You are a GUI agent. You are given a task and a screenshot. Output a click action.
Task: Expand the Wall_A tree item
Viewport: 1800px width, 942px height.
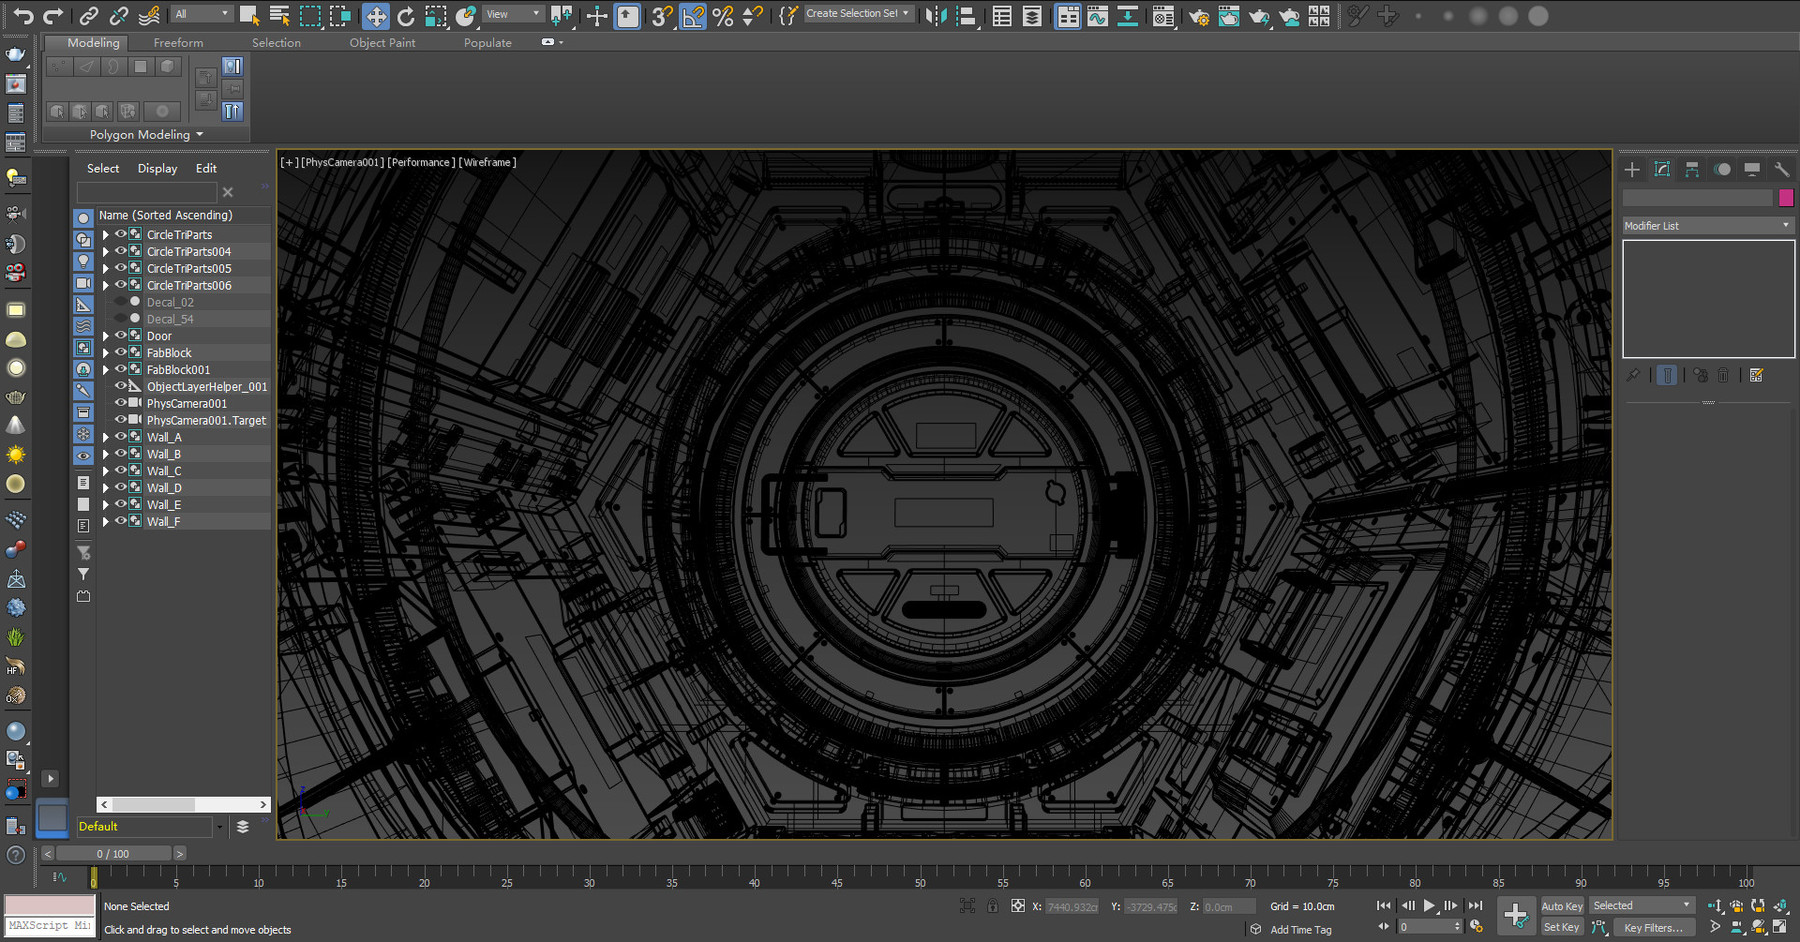click(x=106, y=437)
